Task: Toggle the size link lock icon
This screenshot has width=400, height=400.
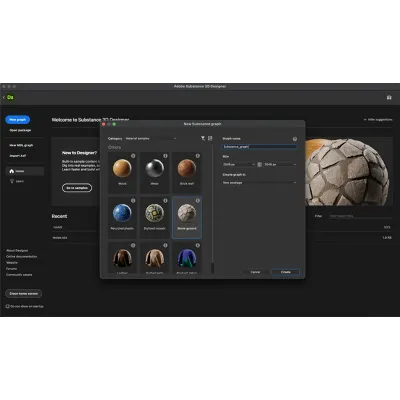Action: coord(260,164)
